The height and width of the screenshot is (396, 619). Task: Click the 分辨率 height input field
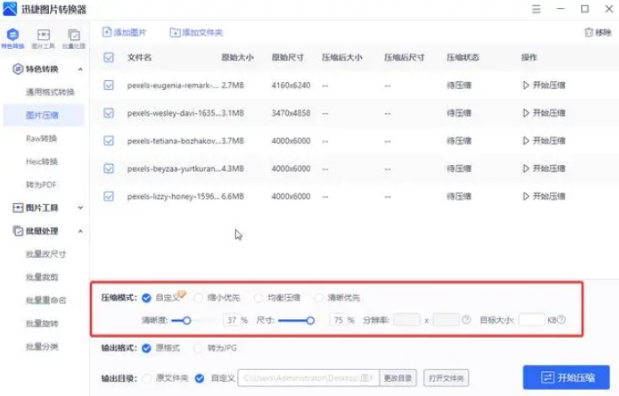446,319
